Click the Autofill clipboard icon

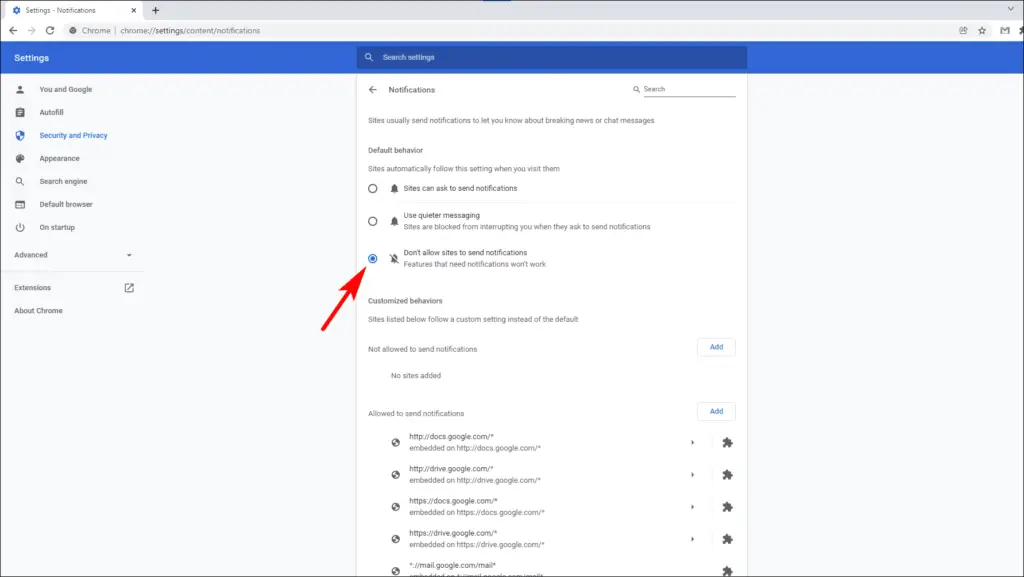20,112
